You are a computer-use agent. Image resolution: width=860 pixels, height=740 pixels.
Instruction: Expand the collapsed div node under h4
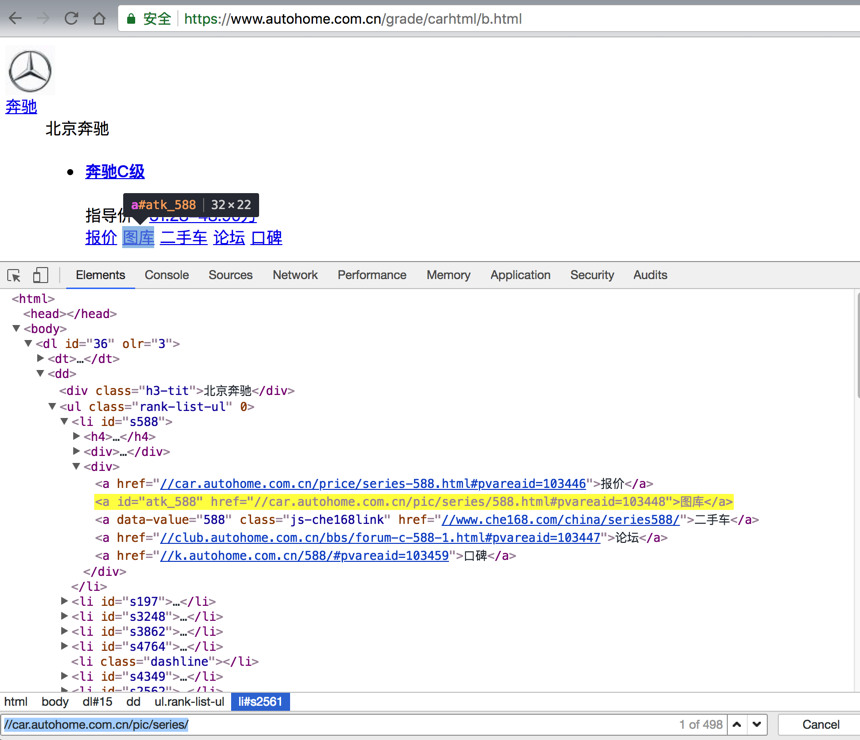click(76, 451)
